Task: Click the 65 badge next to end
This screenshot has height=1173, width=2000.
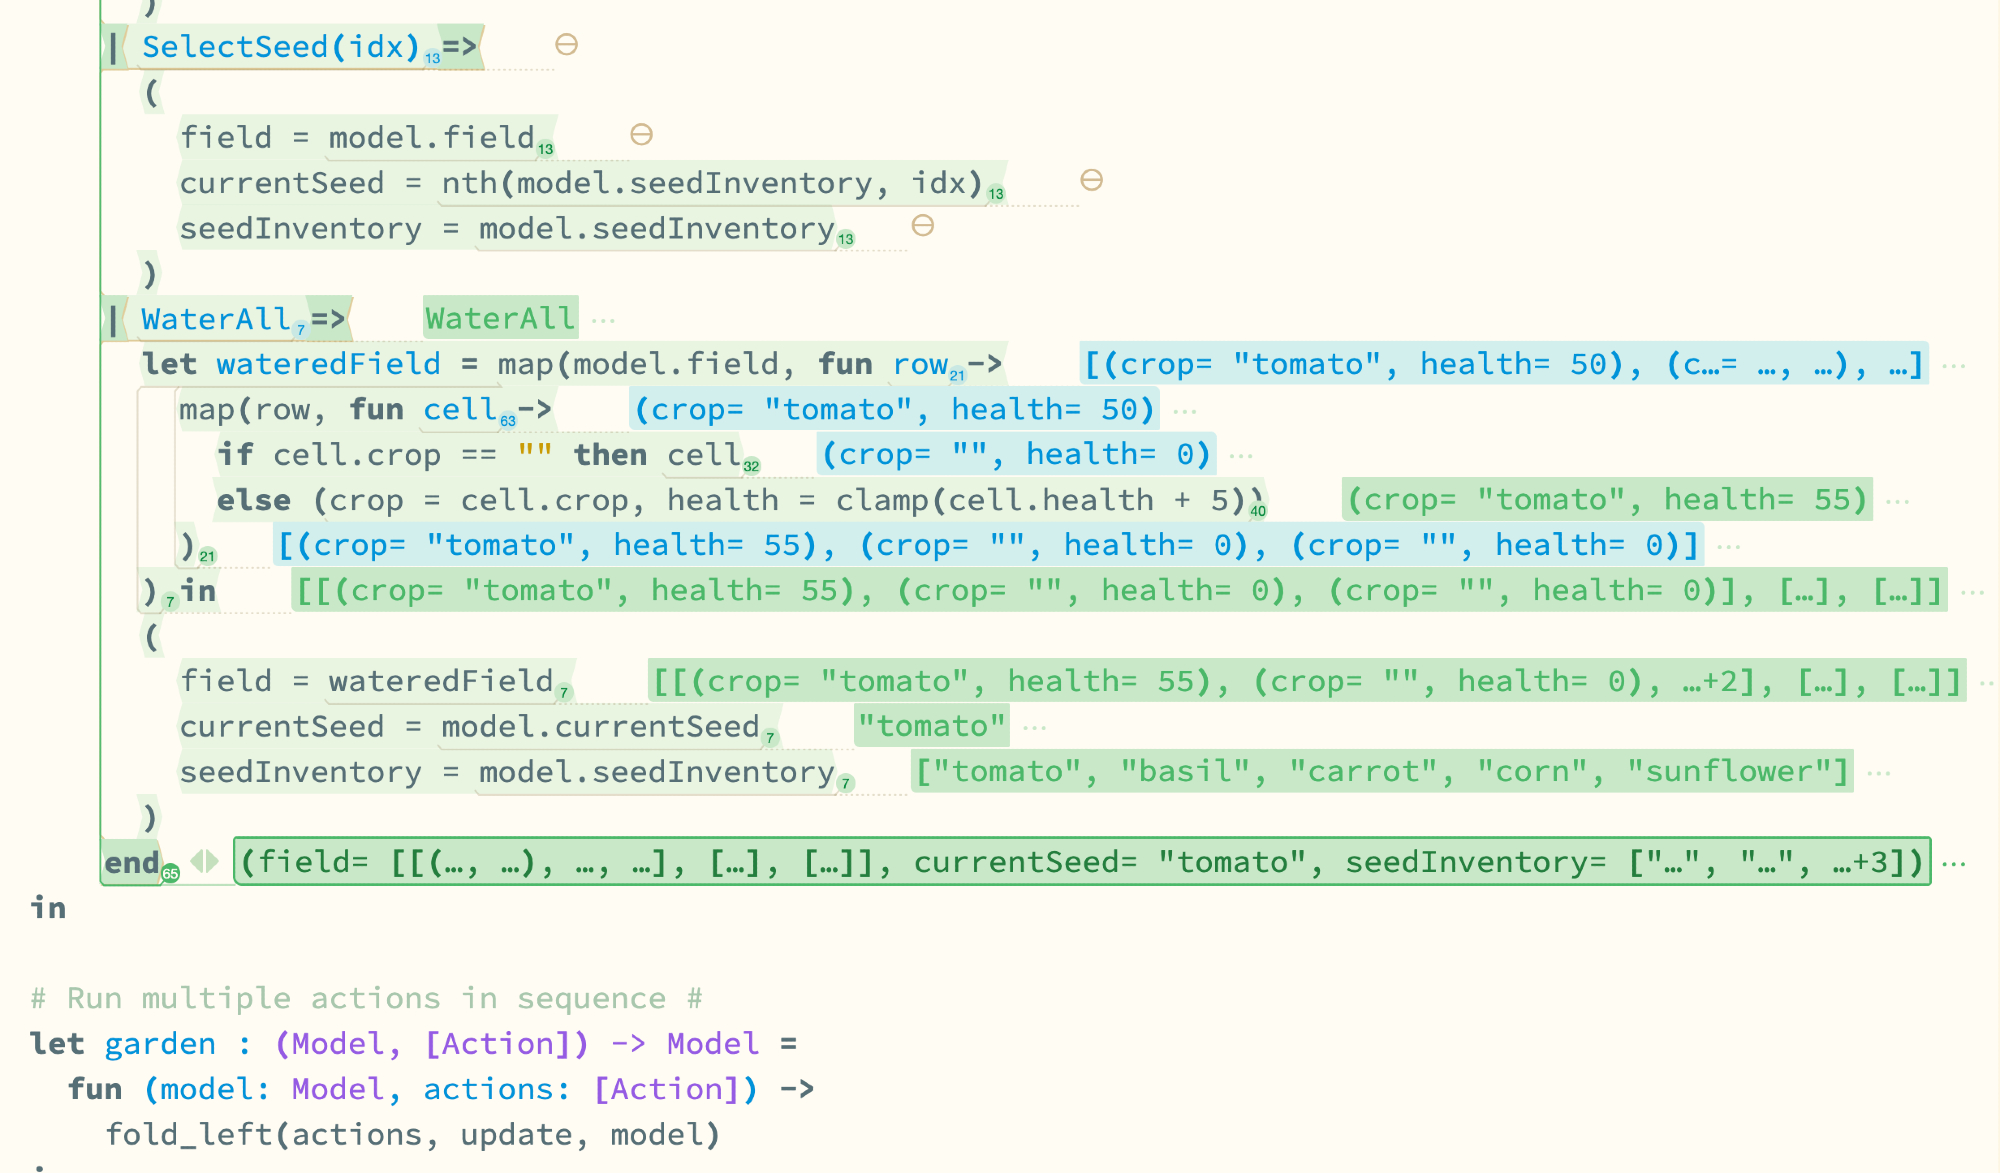Action: pos(171,874)
